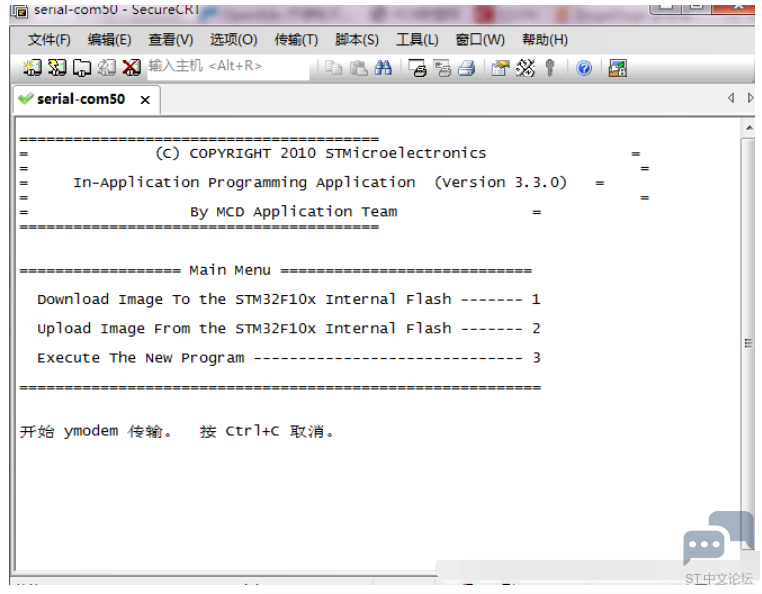Open the 脚本(S) menu
This screenshot has width=762, height=594.
357,39
